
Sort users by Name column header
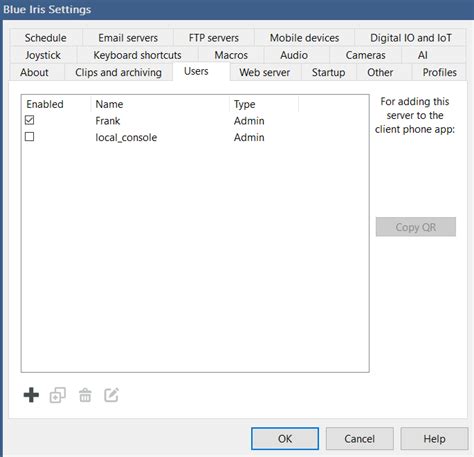click(x=160, y=104)
